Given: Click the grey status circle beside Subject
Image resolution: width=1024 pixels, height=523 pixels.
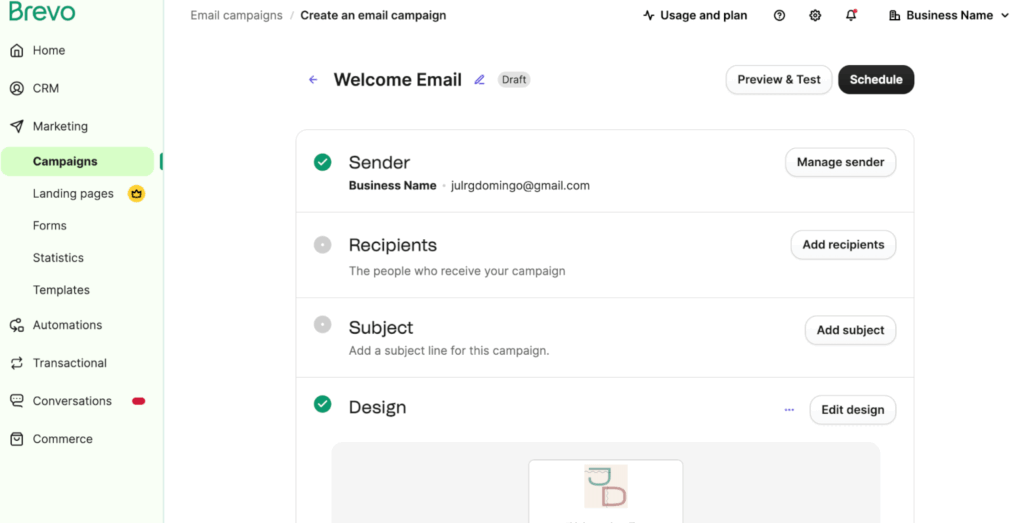Looking at the screenshot, I should (x=323, y=325).
